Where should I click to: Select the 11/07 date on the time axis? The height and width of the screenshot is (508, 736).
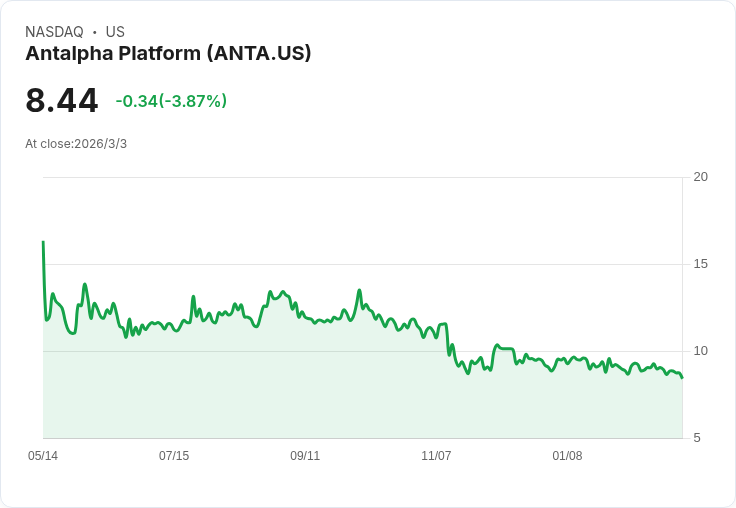tap(436, 456)
